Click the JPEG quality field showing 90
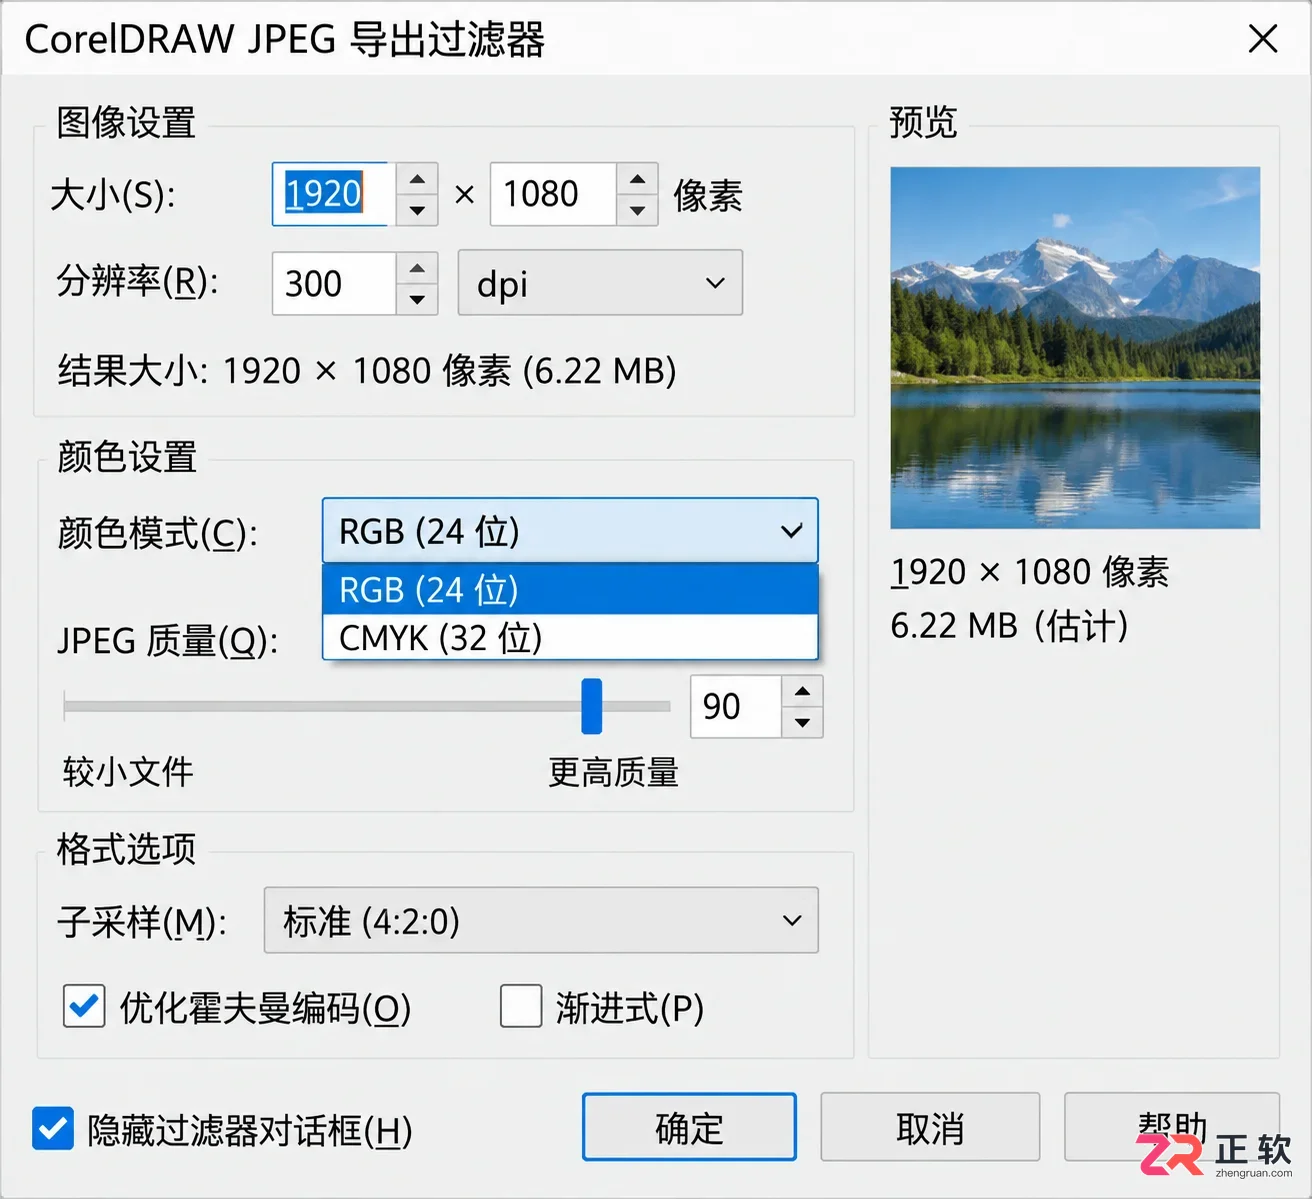Viewport: 1312px width, 1199px height. [736, 706]
